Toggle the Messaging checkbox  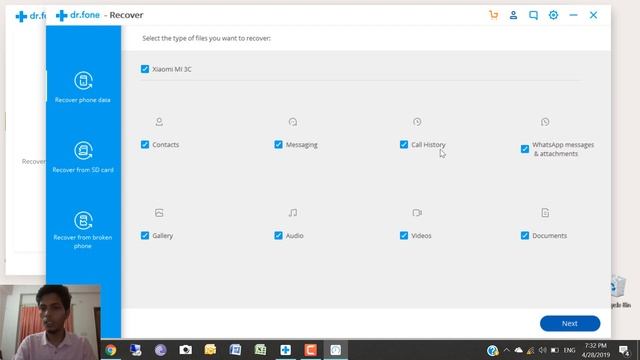pyautogui.click(x=278, y=144)
